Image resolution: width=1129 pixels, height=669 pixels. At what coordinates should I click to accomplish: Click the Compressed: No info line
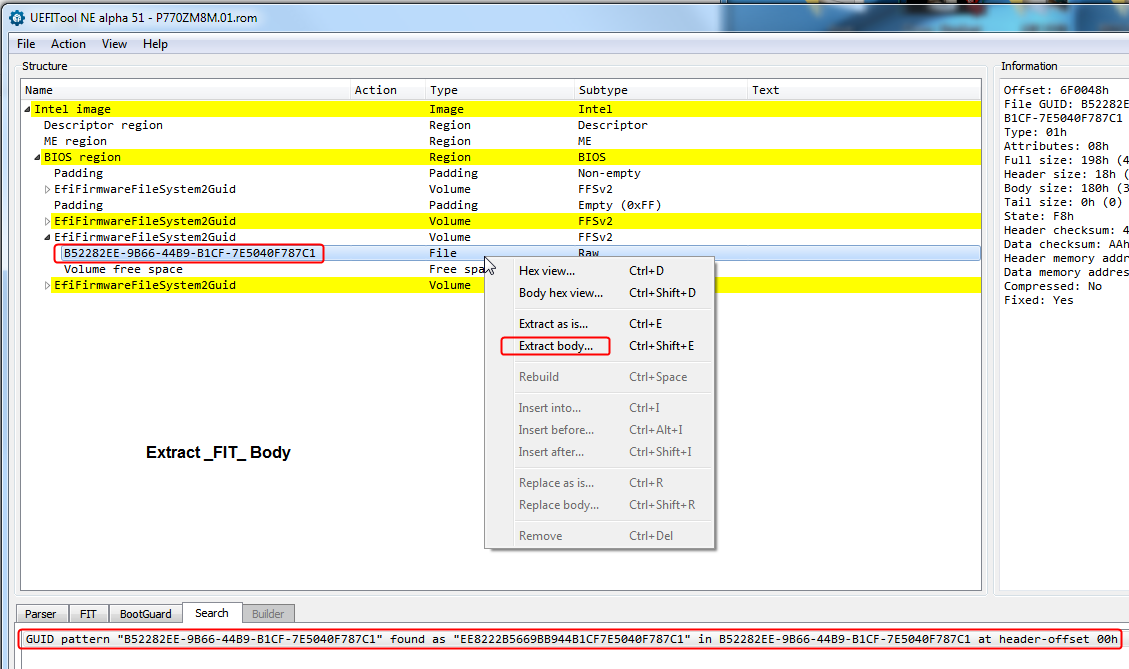pyautogui.click(x=1053, y=287)
